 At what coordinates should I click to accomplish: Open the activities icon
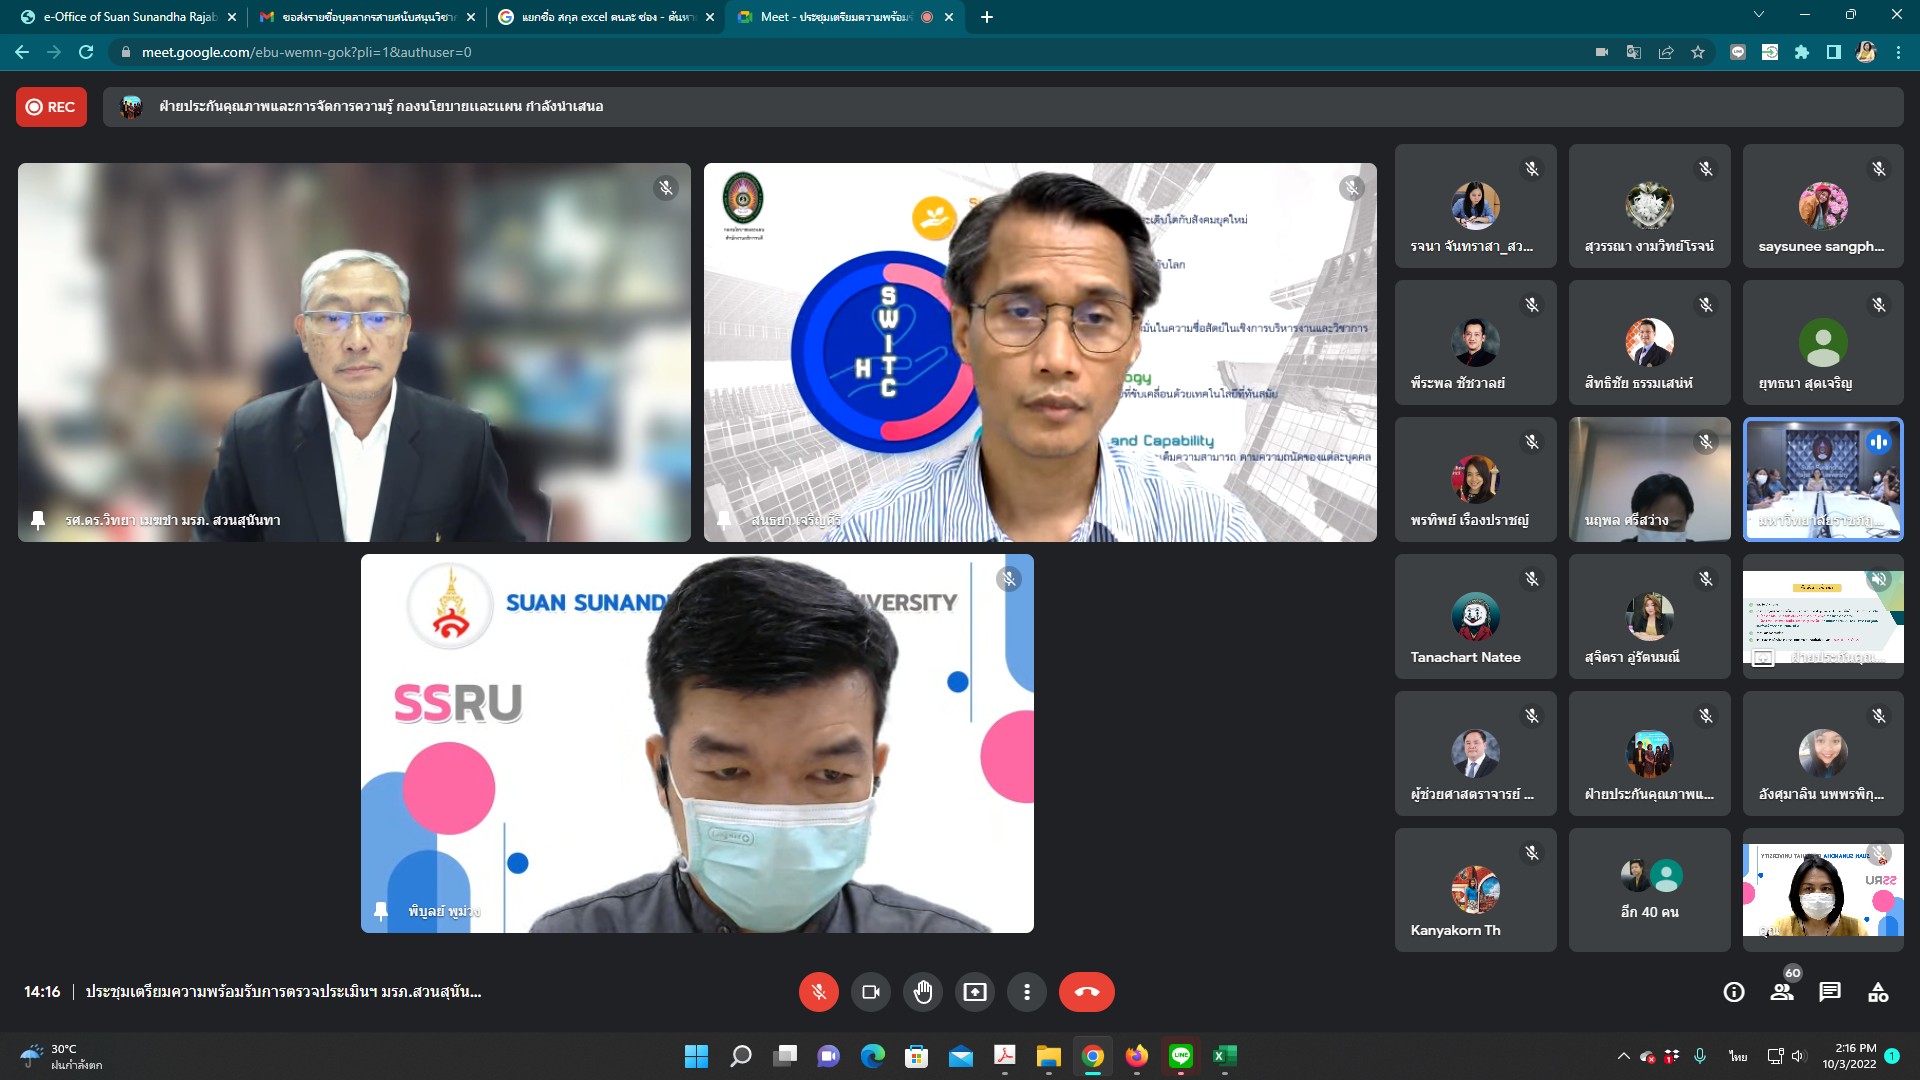pyautogui.click(x=1878, y=992)
